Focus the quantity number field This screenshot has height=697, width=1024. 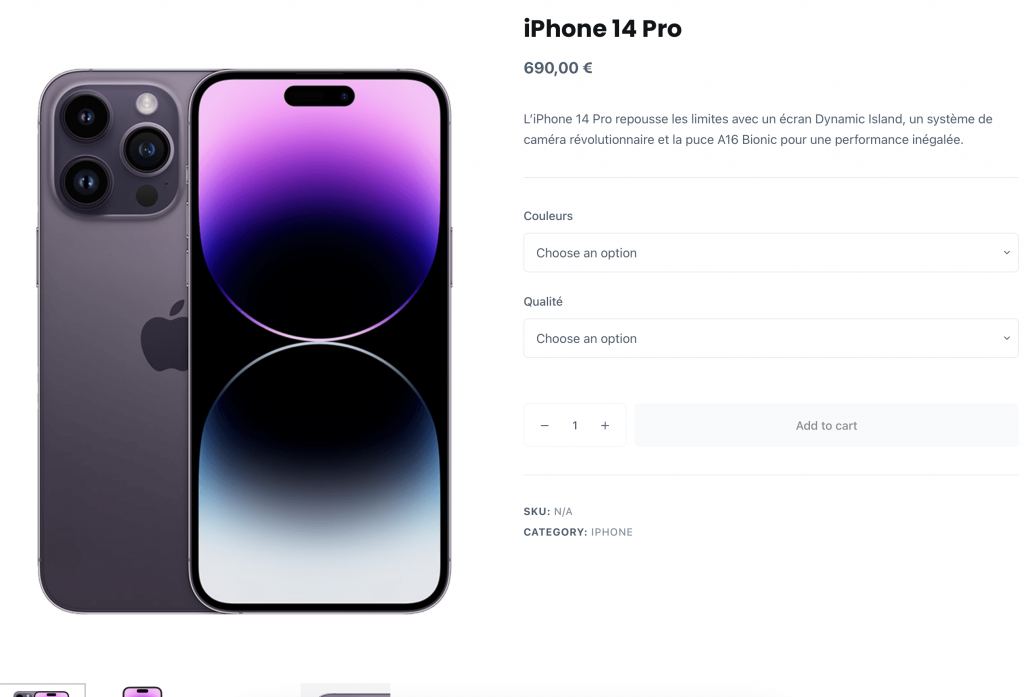click(x=575, y=425)
